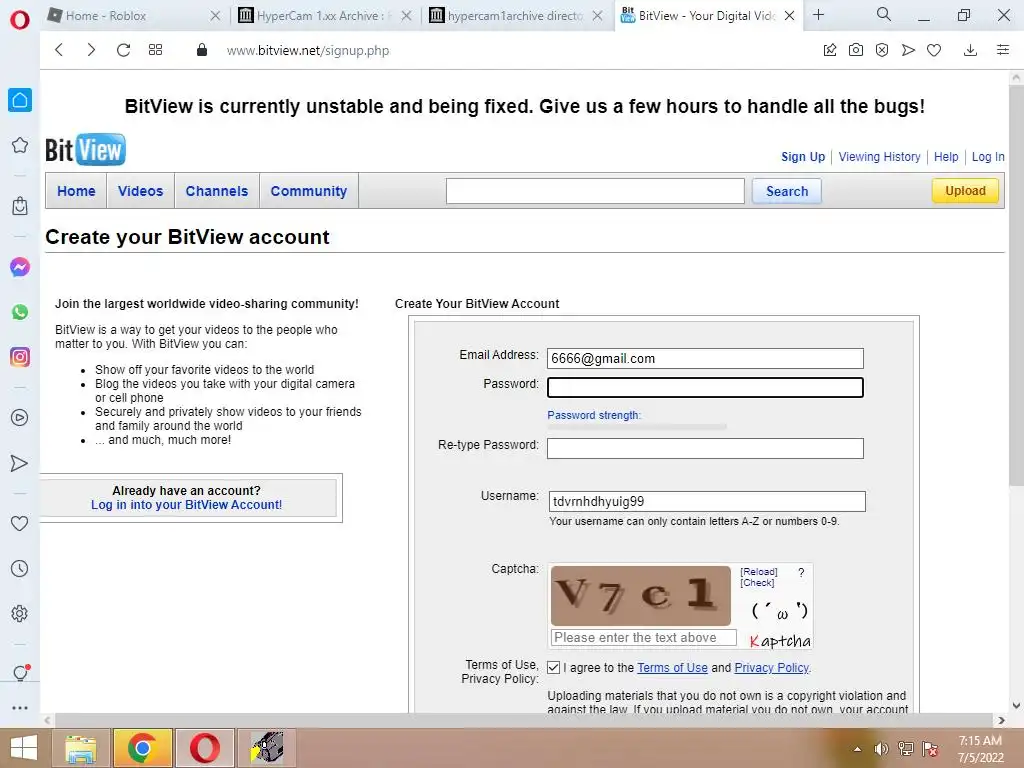Open the Windows Start button
Image resolution: width=1024 pixels, height=768 pixels.
[24, 748]
